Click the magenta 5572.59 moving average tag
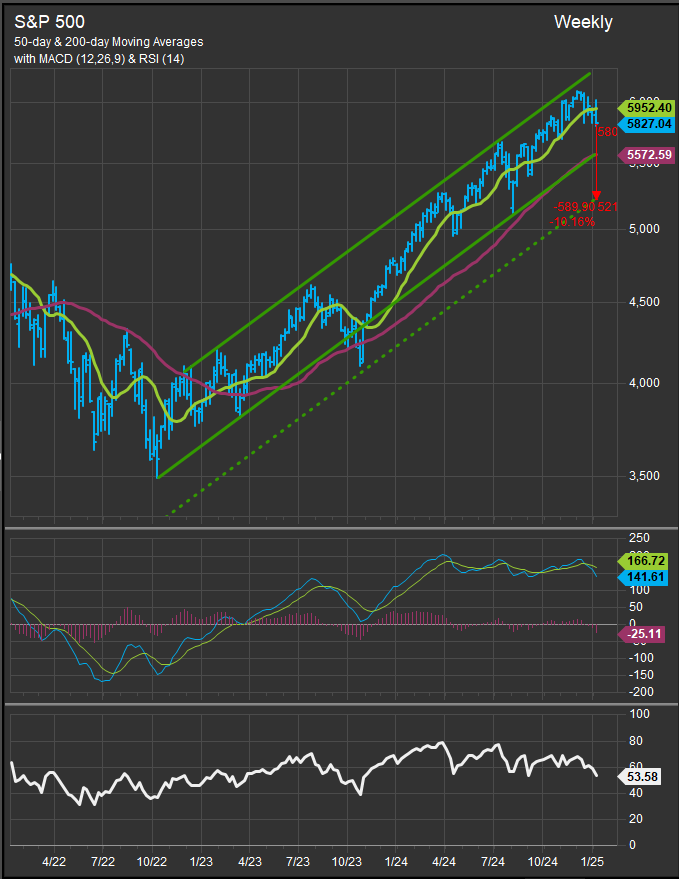Viewport: 679px width, 879px height. tap(646, 155)
